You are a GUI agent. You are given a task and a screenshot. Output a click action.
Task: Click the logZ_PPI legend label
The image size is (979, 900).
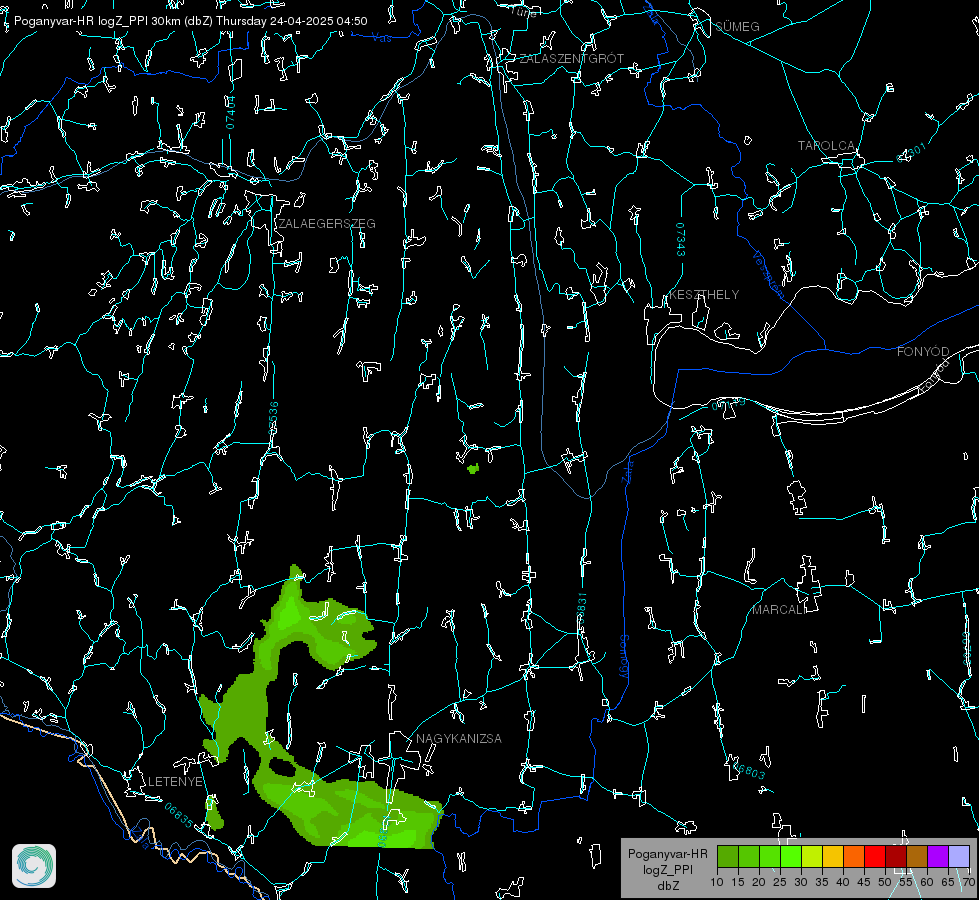tap(667, 869)
